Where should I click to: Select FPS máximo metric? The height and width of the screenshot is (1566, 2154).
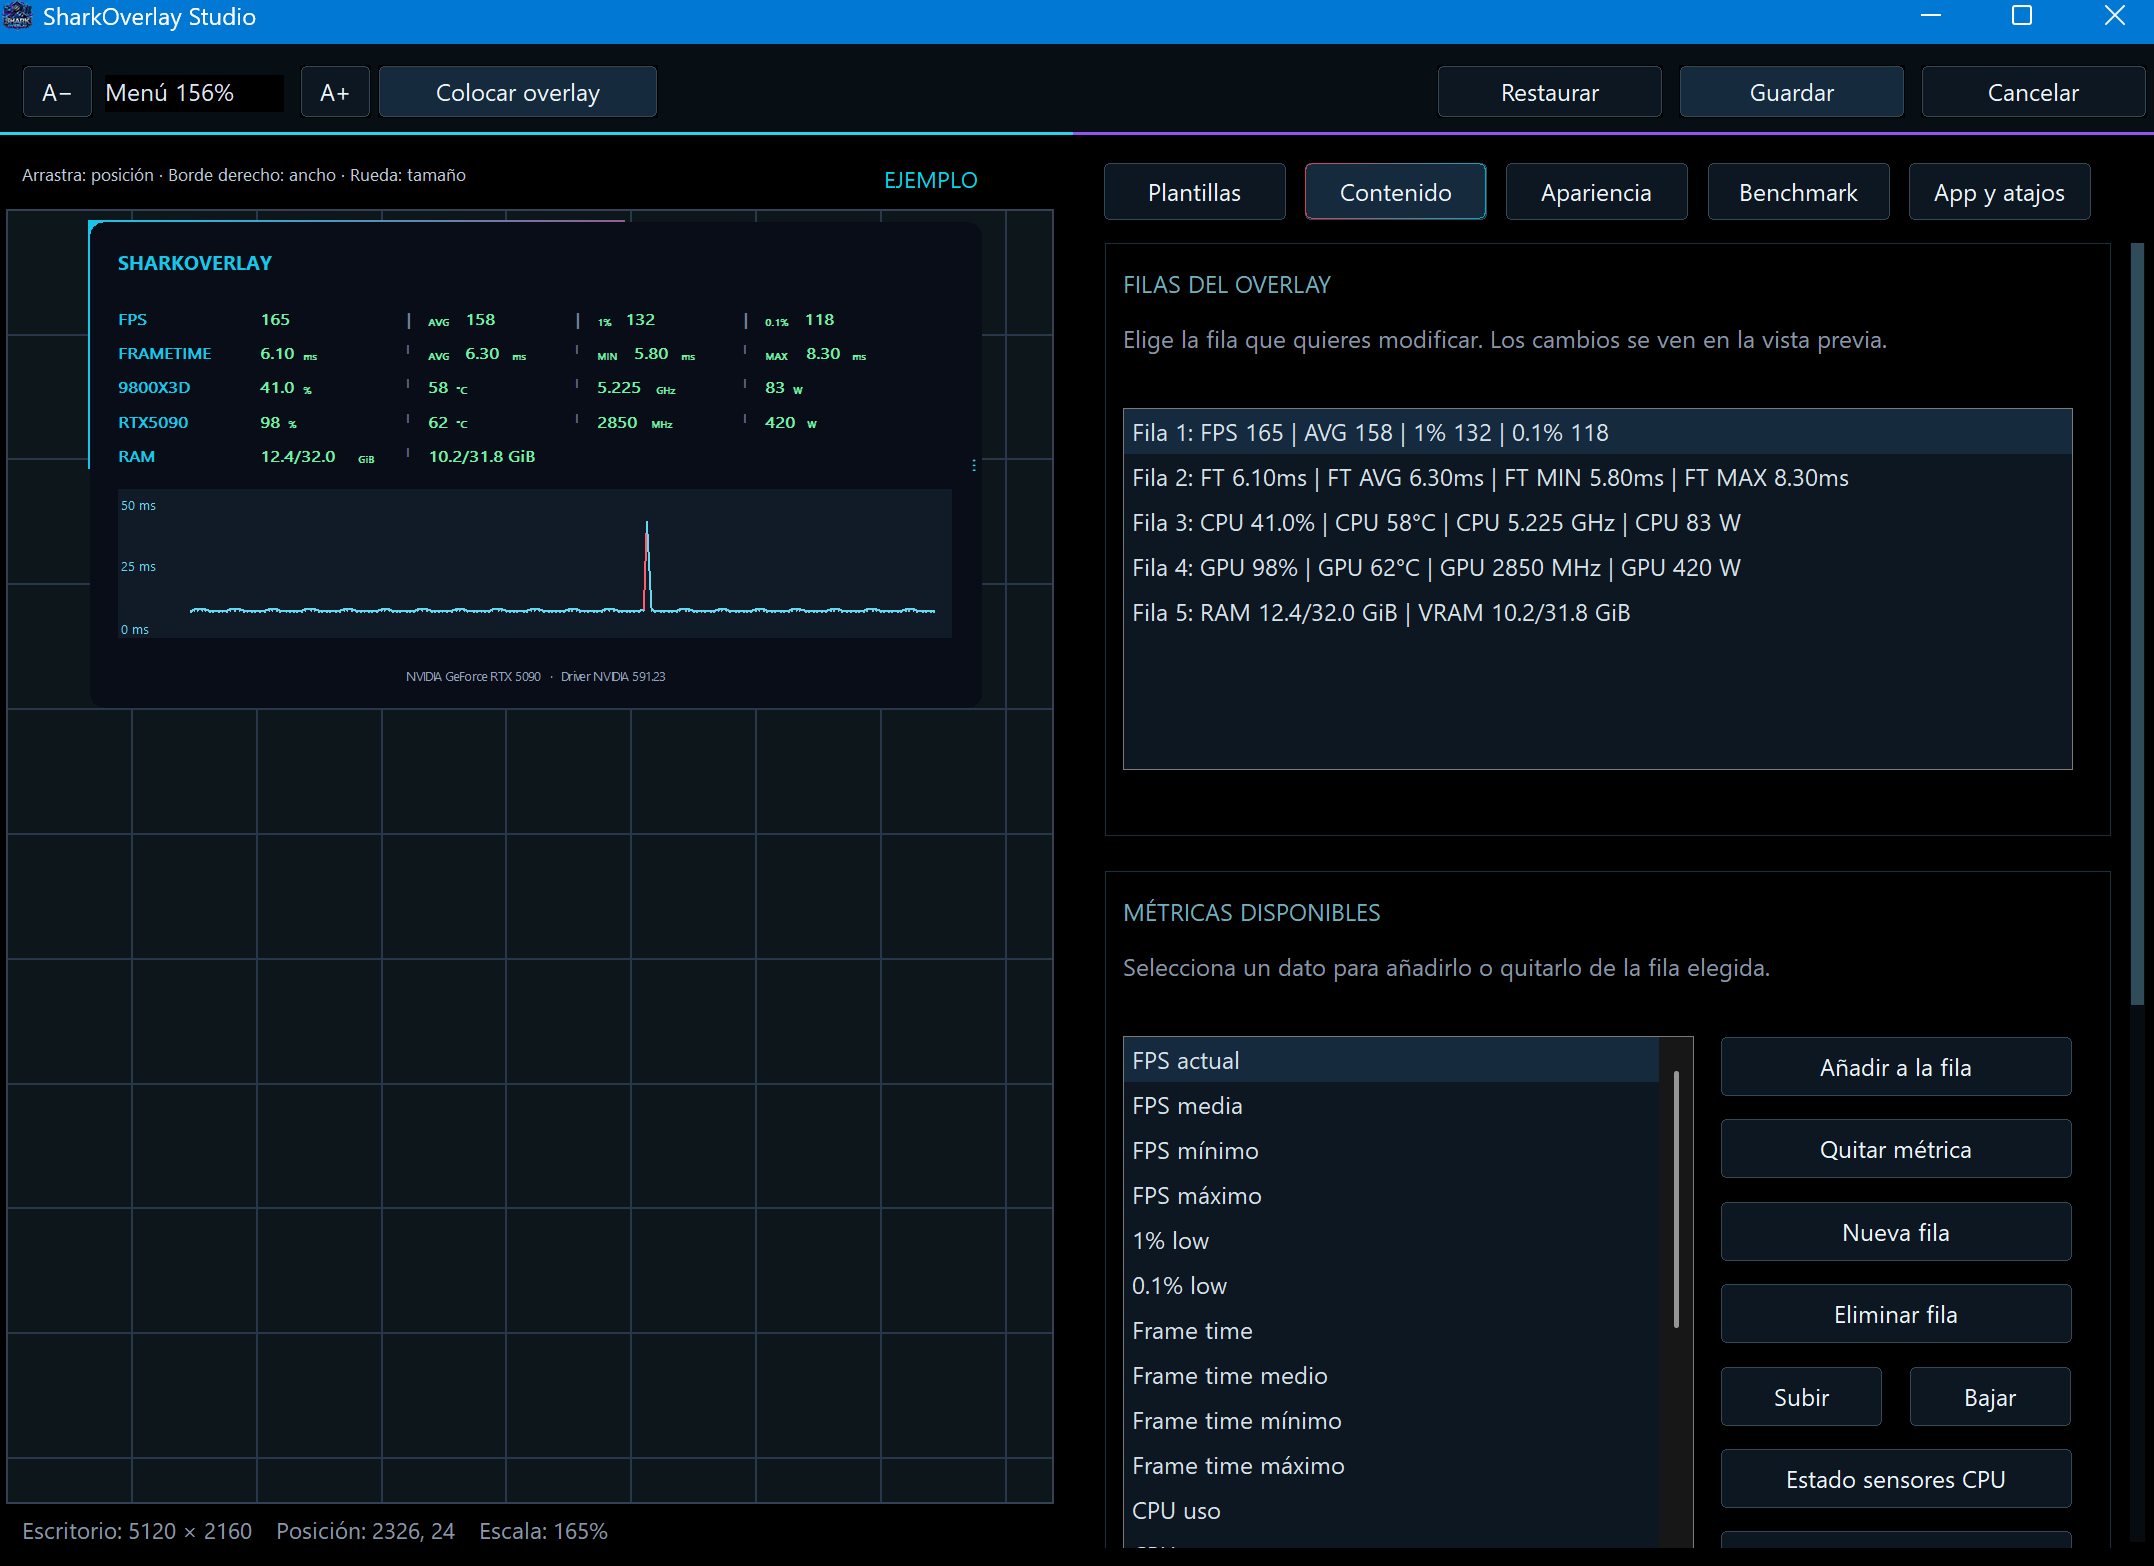click(1391, 1195)
